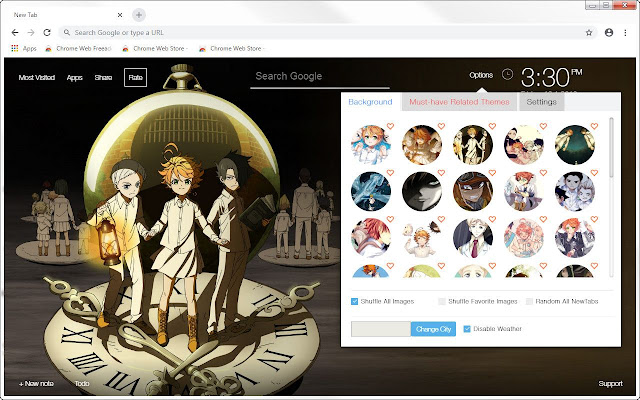Favorite the third thumbnail in the top row
640x400 pixels.
pyautogui.click(x=492, y=126)
